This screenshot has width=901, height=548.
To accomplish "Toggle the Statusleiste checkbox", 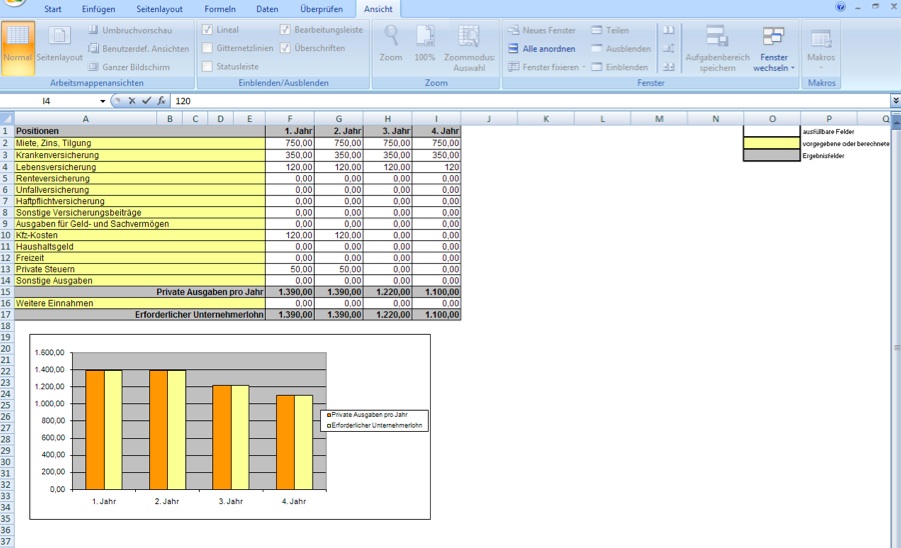I will 207,67.
